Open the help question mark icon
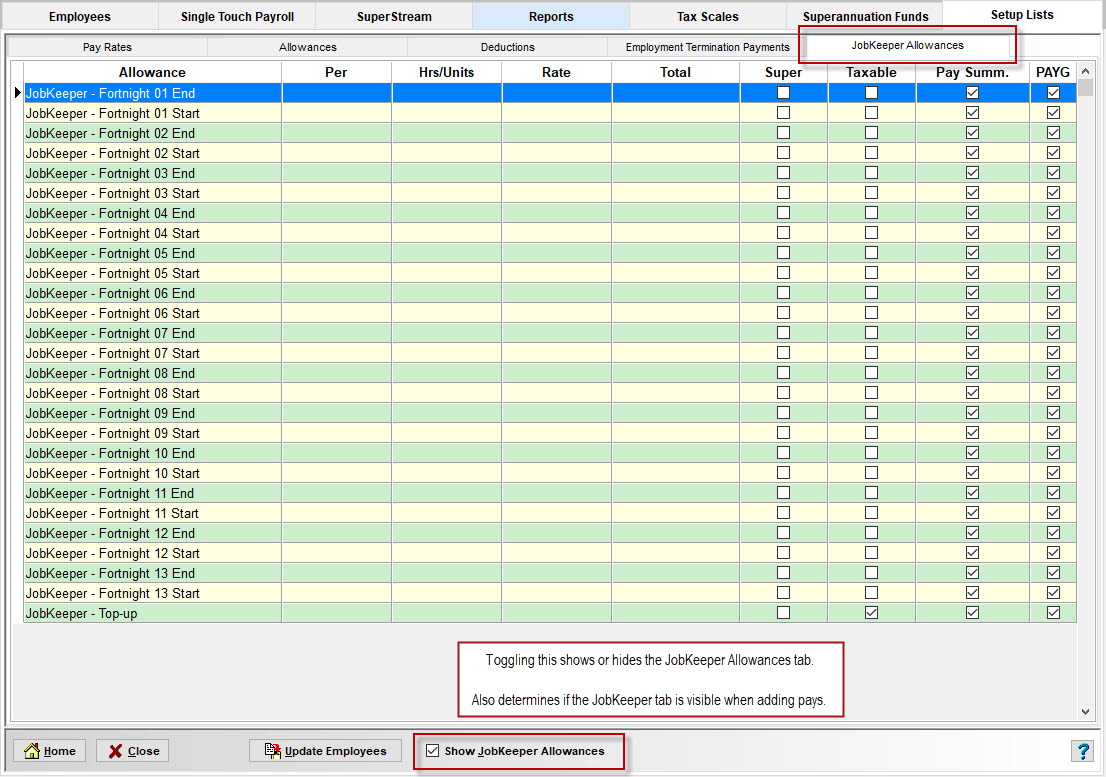This screenshot has height=777, width=1106. pyautogui.click(x=1082, y=751)
